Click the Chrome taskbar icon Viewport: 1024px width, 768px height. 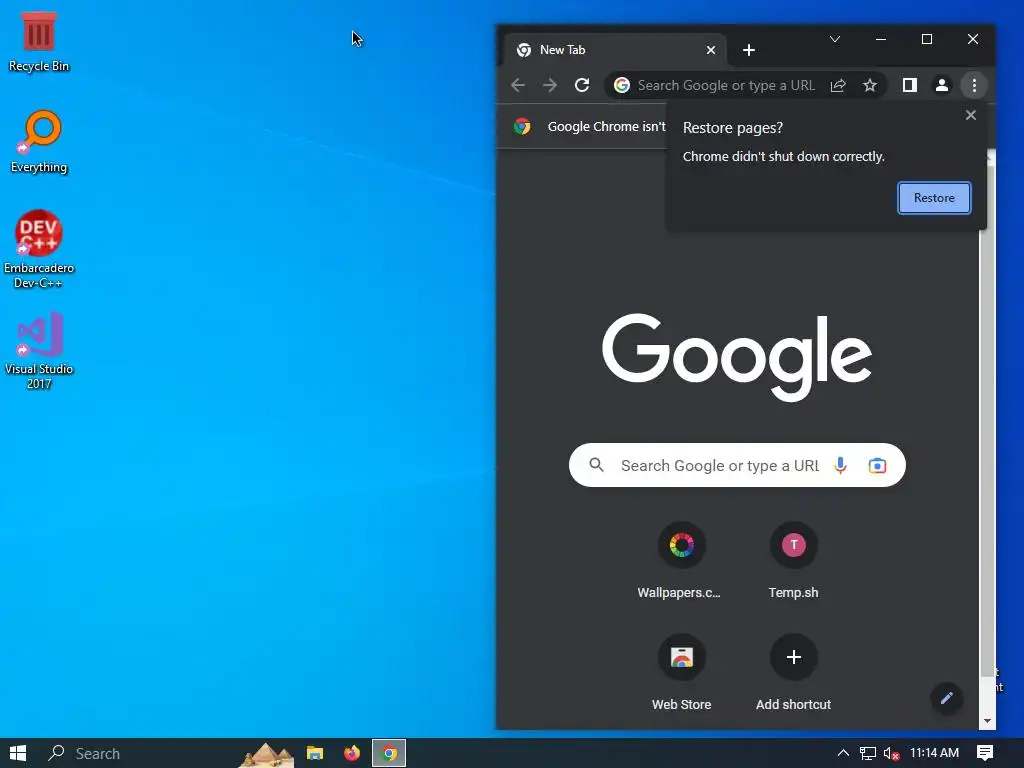click(x=389, y=753)
